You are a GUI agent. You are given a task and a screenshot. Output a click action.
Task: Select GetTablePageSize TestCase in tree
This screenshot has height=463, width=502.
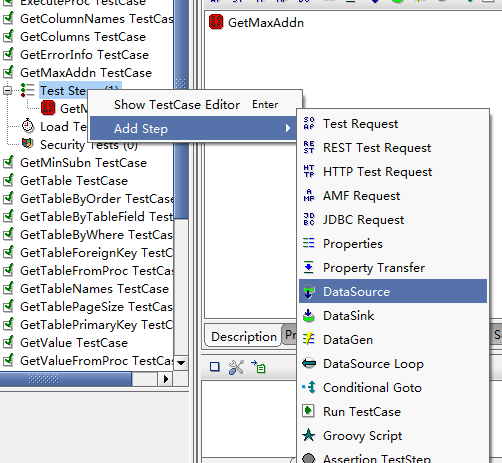point(96,307)
